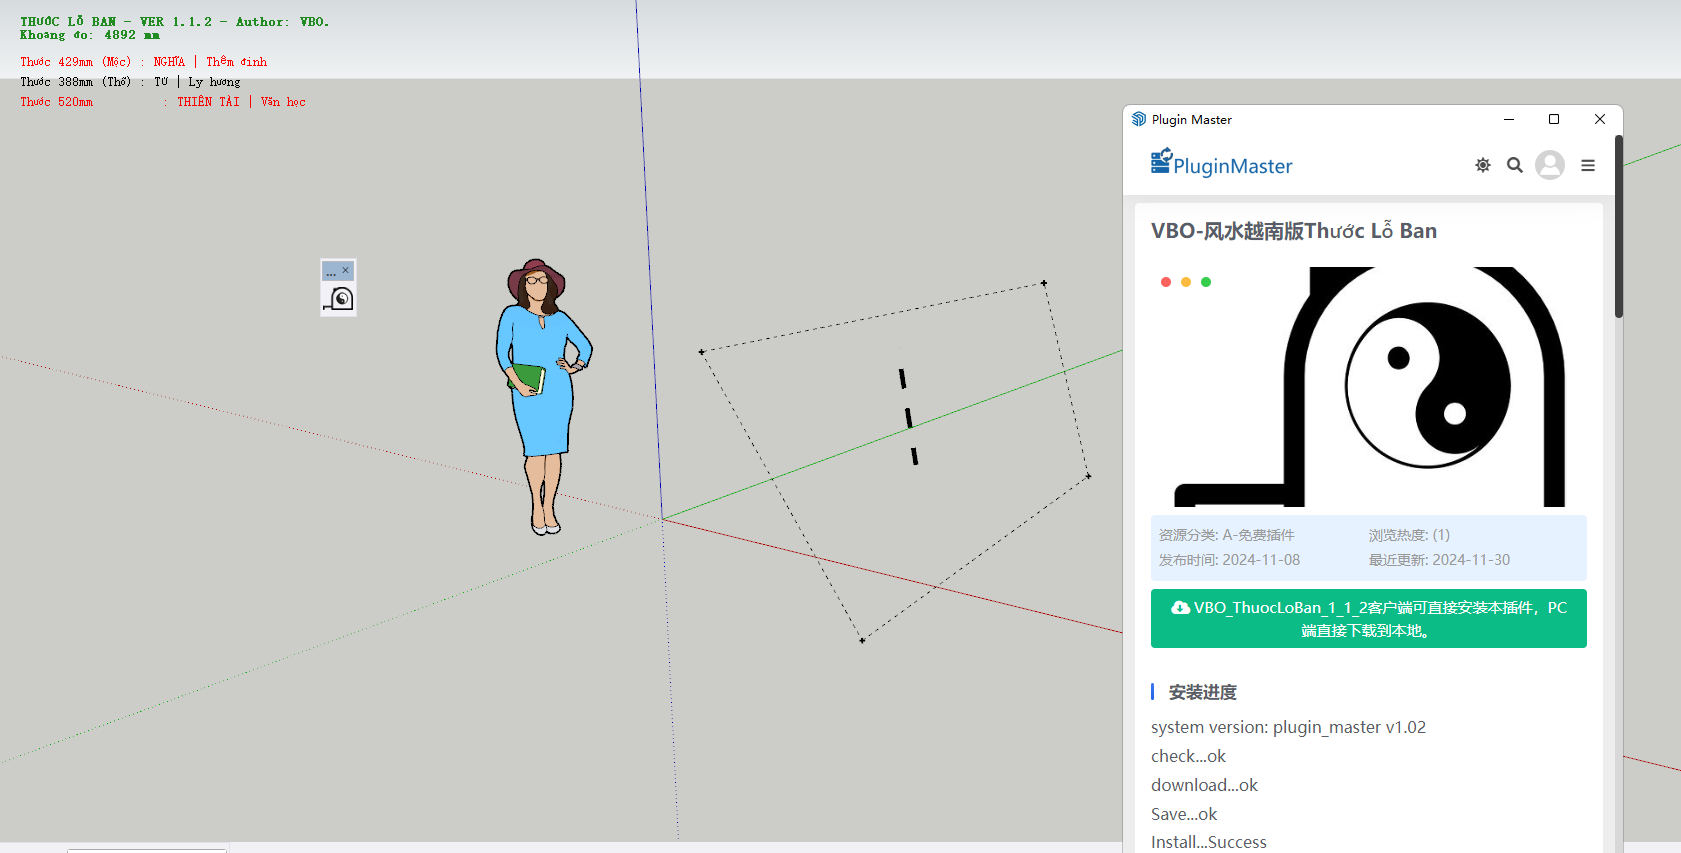This screenshot has height=853, width=1681.
Task: Click the measurements input box at bottom
Action: coord(147,849)
